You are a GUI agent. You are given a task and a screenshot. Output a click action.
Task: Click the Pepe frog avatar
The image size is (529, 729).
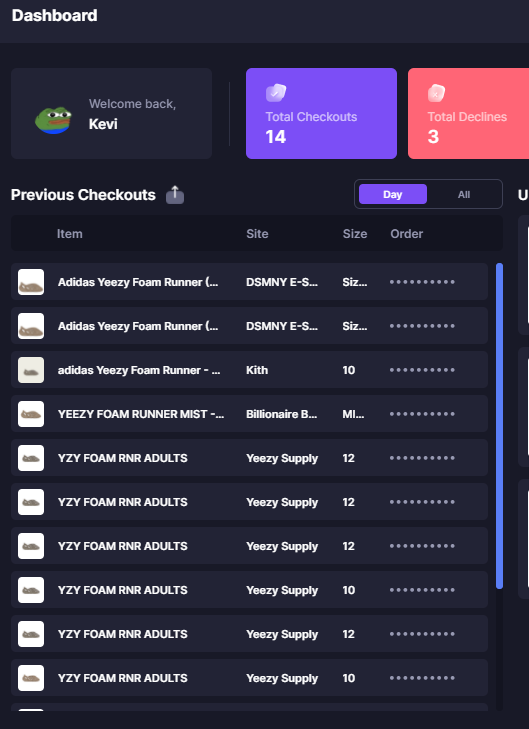click(53, 120)
